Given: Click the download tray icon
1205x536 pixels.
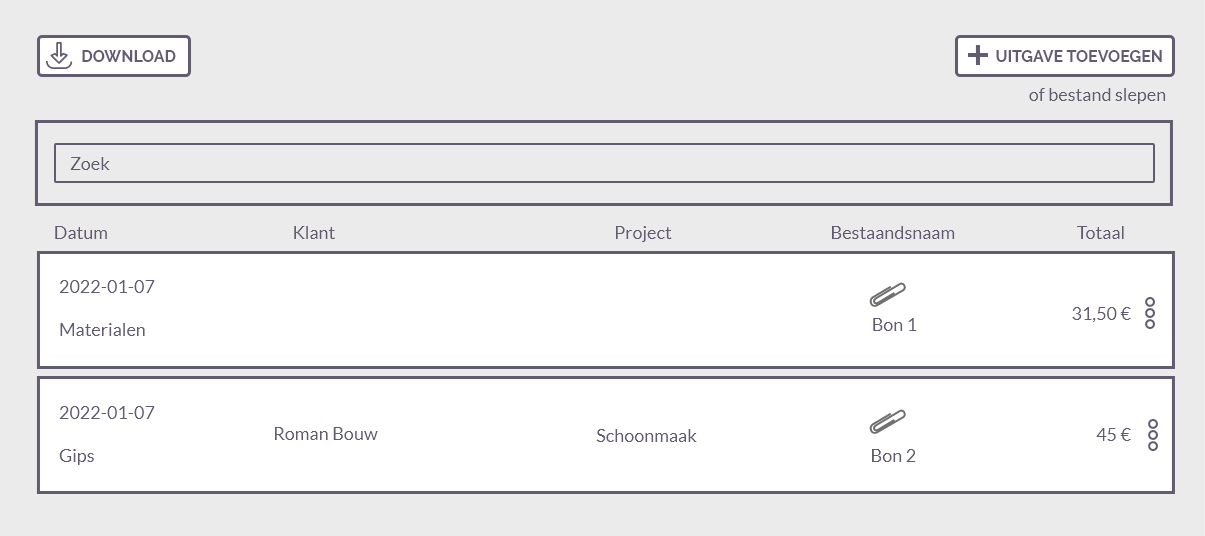Looking at the screenshot, I should point(60,56).
